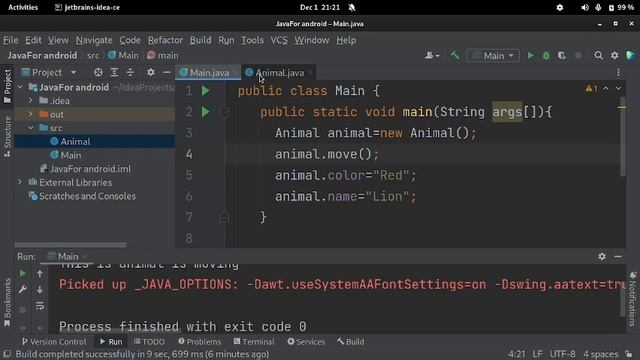
Task: Expand all in Project tool window
Action: [114, 73]
